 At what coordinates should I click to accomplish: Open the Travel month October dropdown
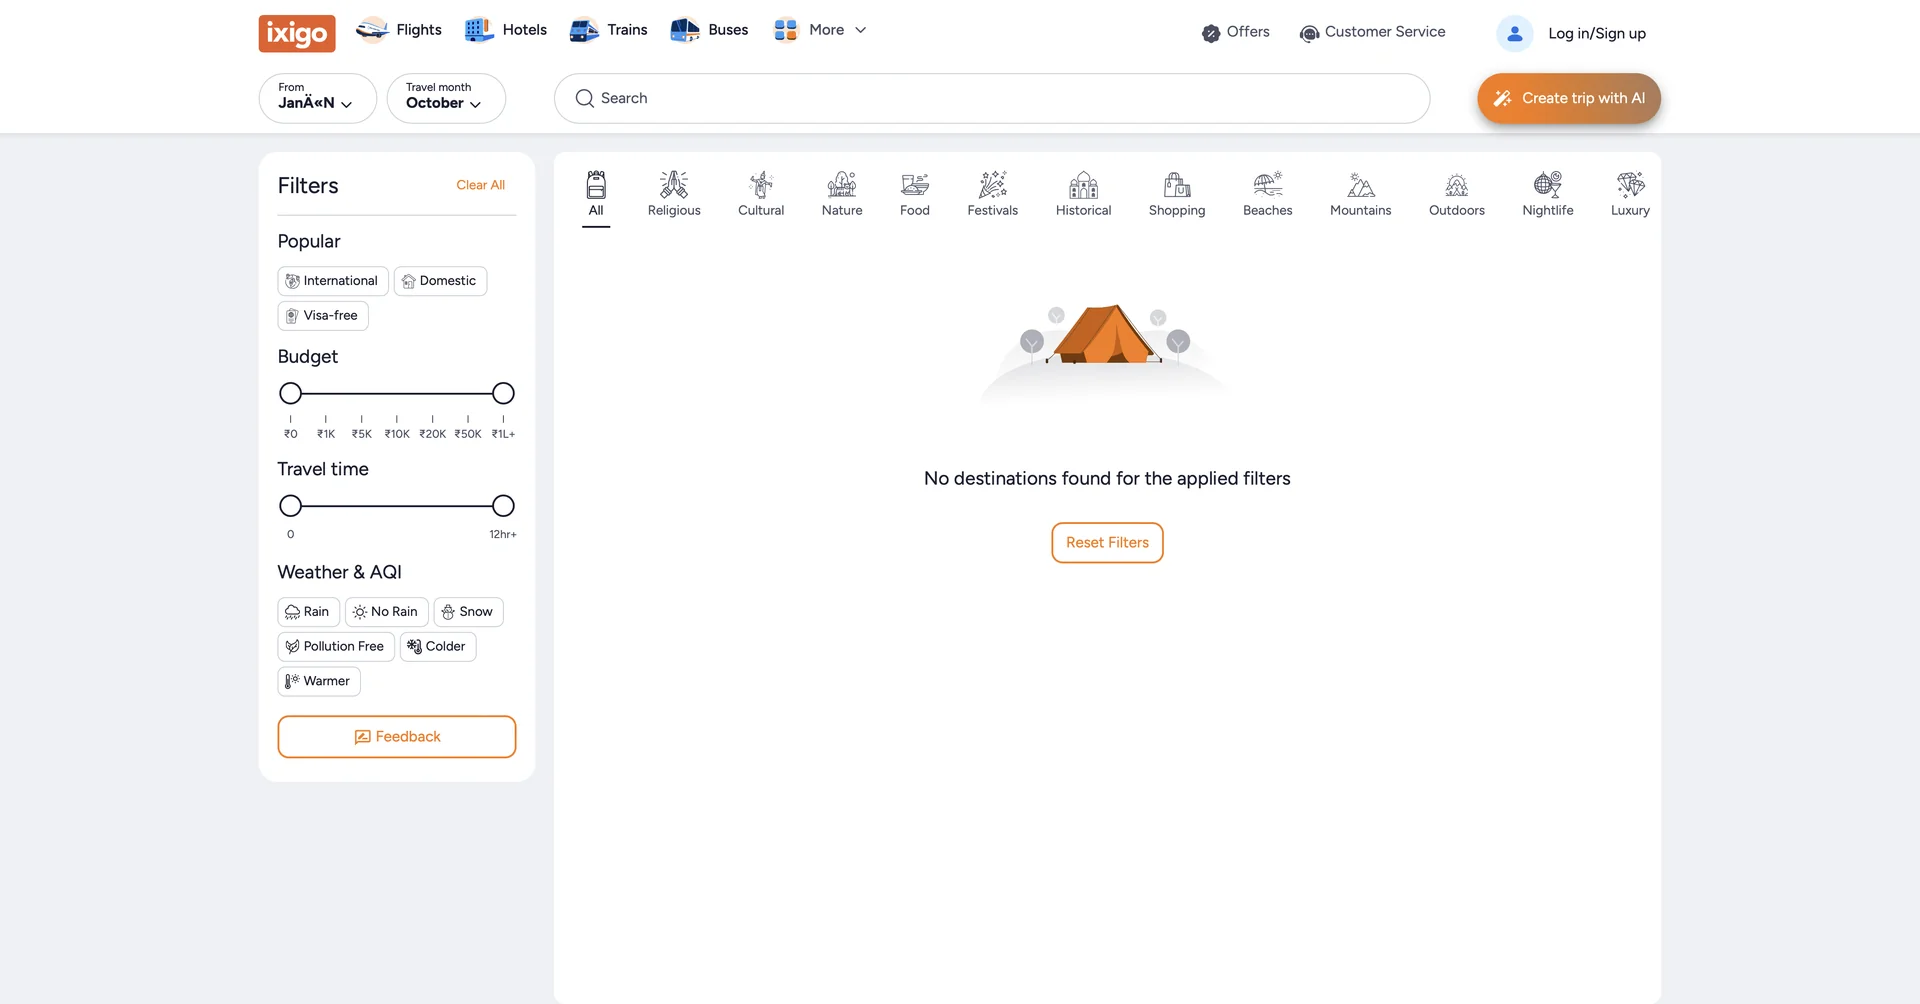(446, 98)
